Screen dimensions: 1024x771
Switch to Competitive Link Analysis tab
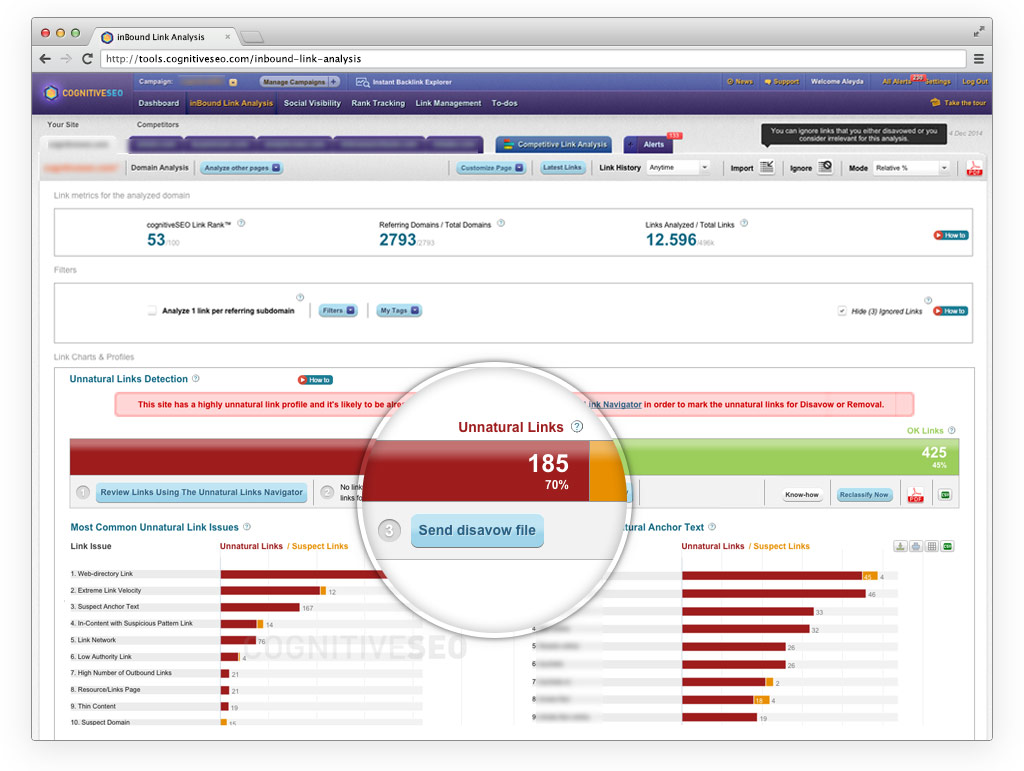pyautogui.click(x=554, y=144)
